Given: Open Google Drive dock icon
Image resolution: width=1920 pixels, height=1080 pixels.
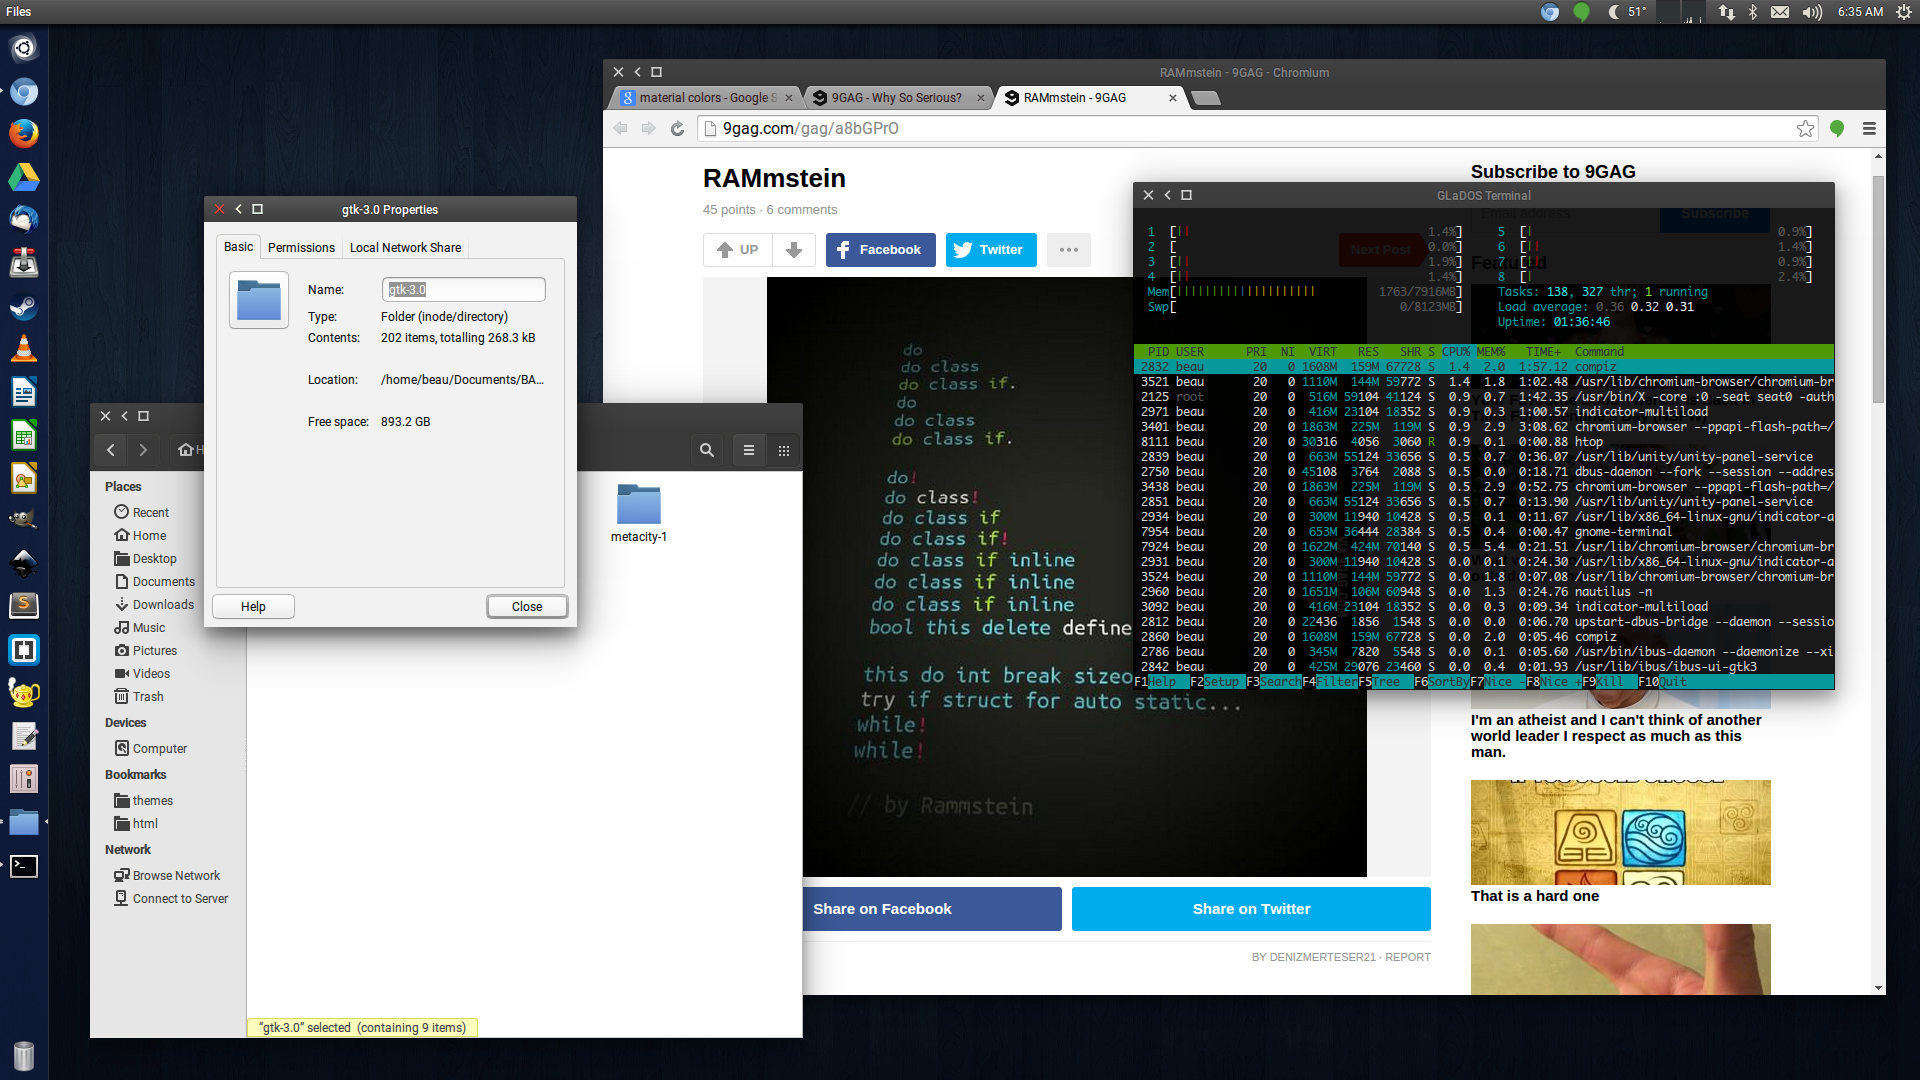Looking at the screenshot, I should [x=24, y=177].
